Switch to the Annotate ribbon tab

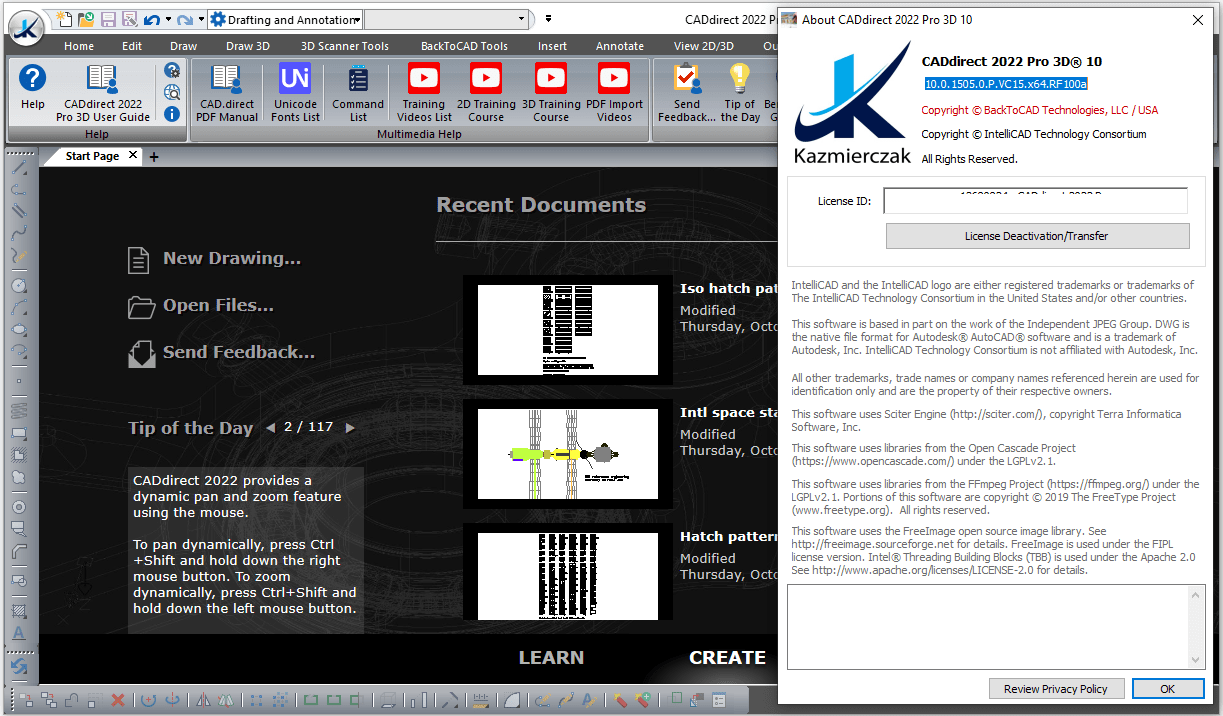620,46
